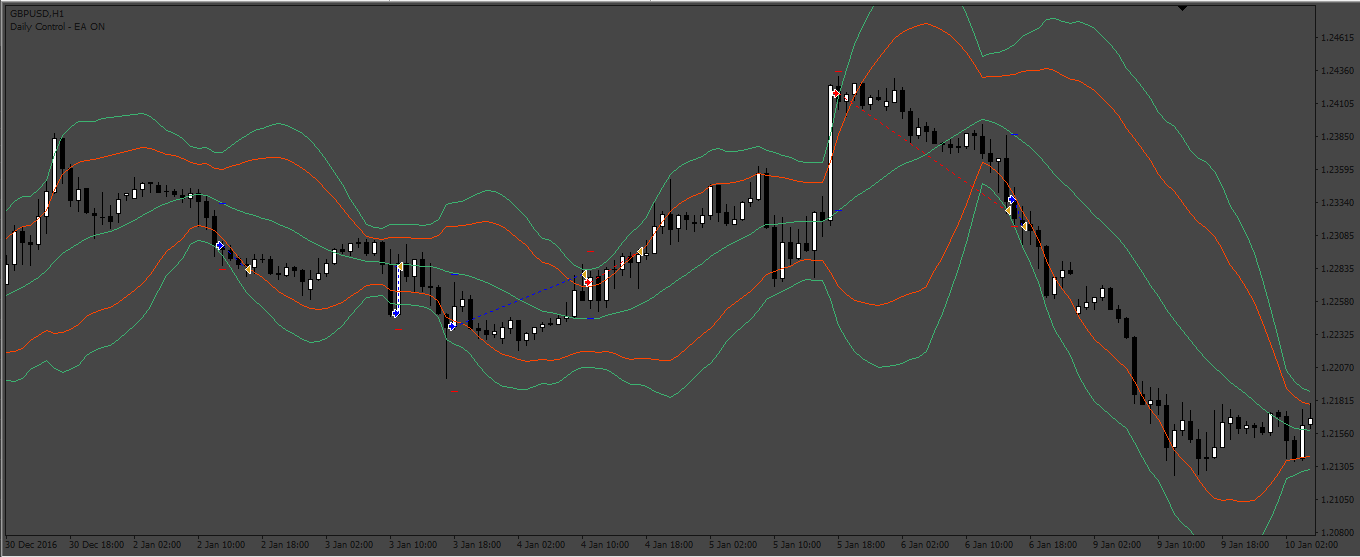This screenshot has height=557, width=1360.
Task: Select the blue arrow starting the dashed blue line
Action: (x=452, y=326)
